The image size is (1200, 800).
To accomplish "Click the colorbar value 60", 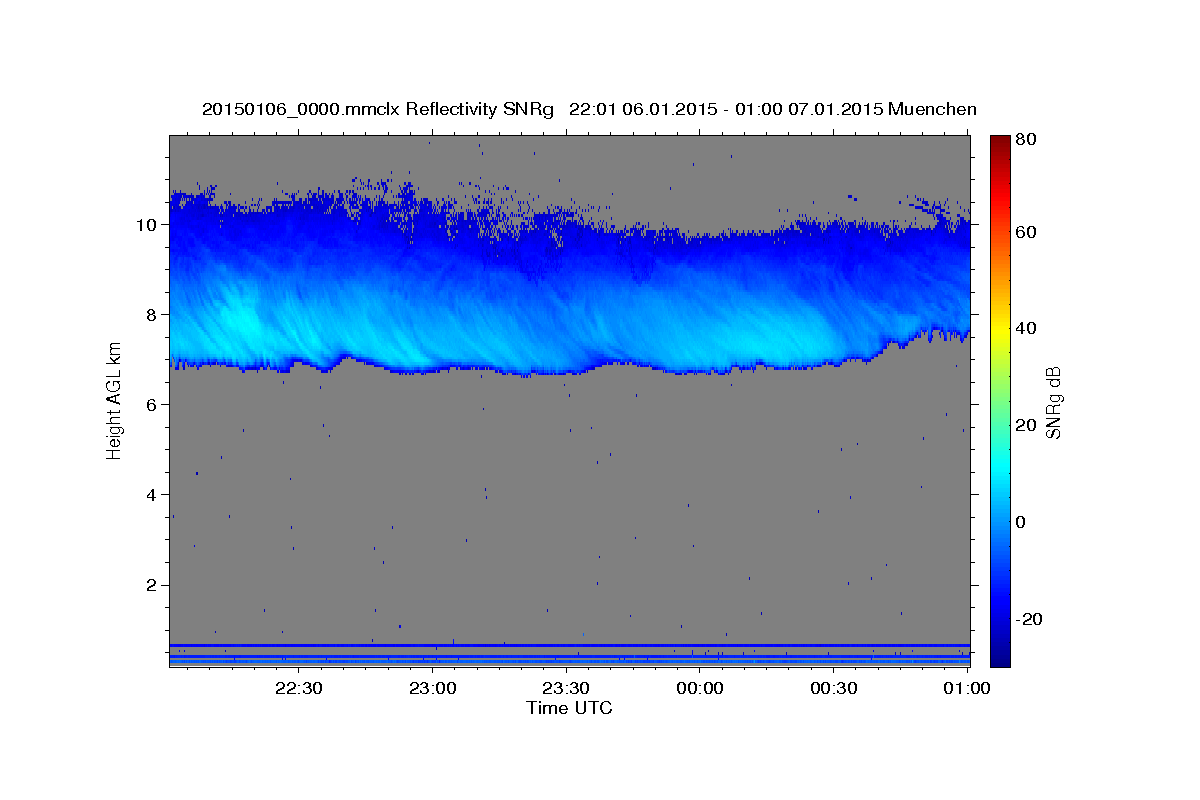I will point(1025,232).
